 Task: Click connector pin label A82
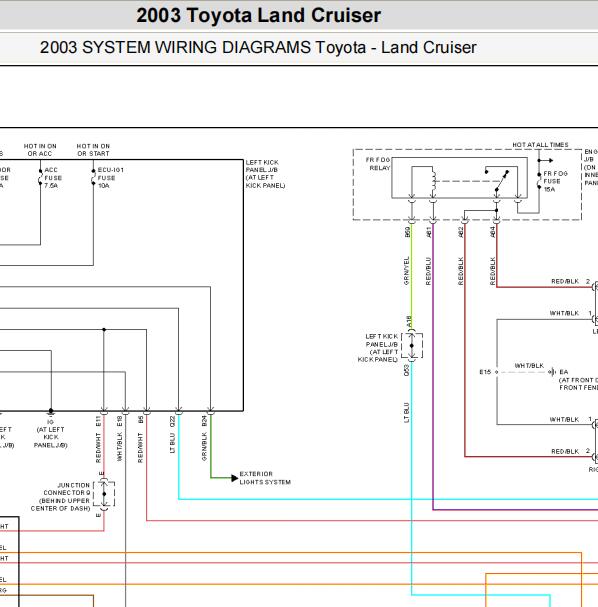460,232
